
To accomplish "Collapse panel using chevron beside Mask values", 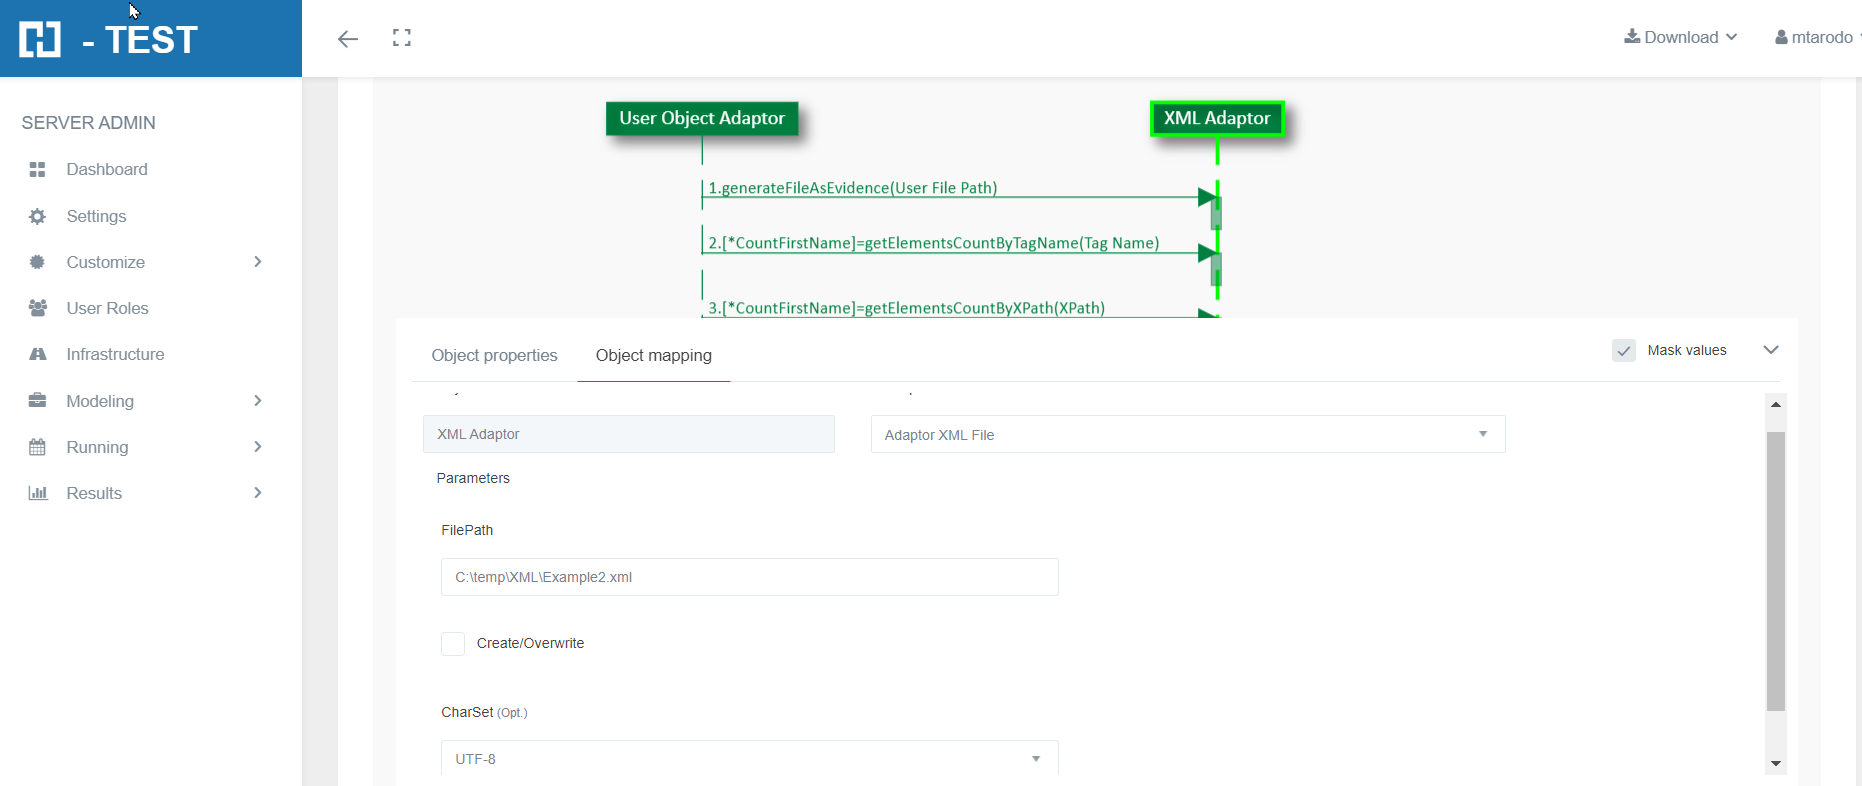I will click(x=1771, y=350).
